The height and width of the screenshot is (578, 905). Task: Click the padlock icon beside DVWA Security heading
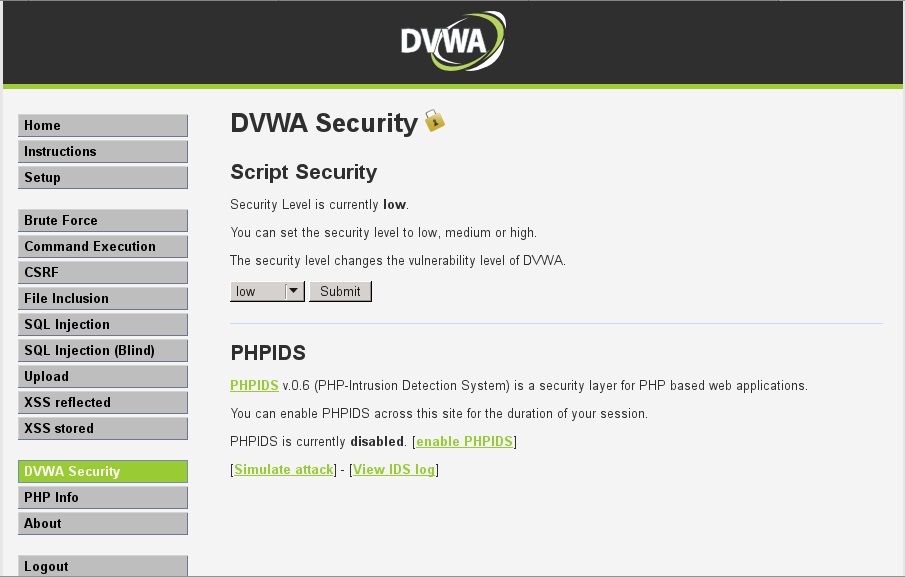click(433, 122)
